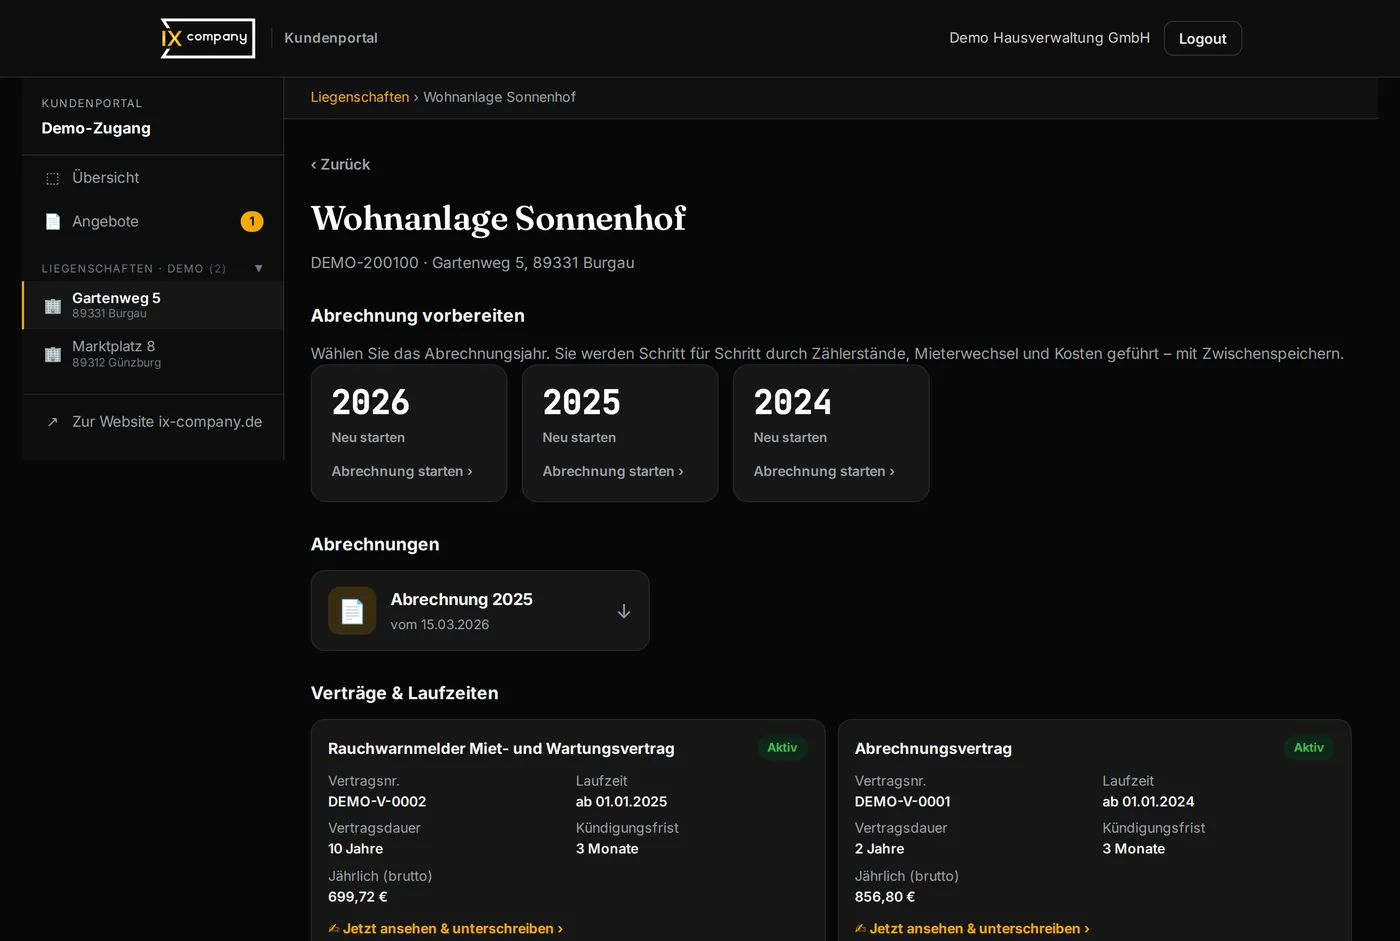The height and width of the screenshot is (941, 1400).
Task: Start Abrechnung for 2025
Action: pos(620,433)
